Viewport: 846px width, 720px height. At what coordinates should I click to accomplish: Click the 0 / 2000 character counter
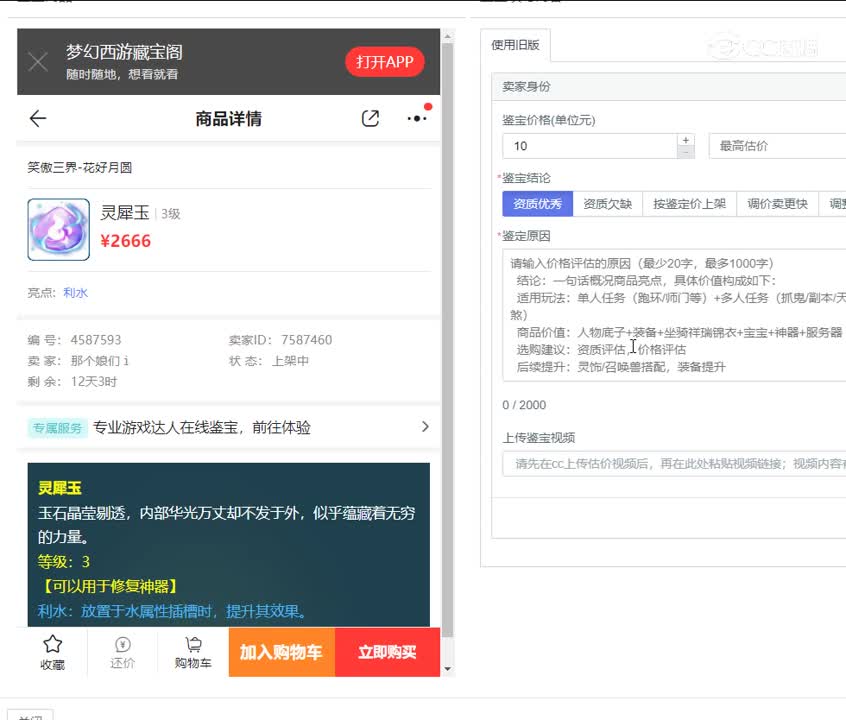click(x=524, y=405)
